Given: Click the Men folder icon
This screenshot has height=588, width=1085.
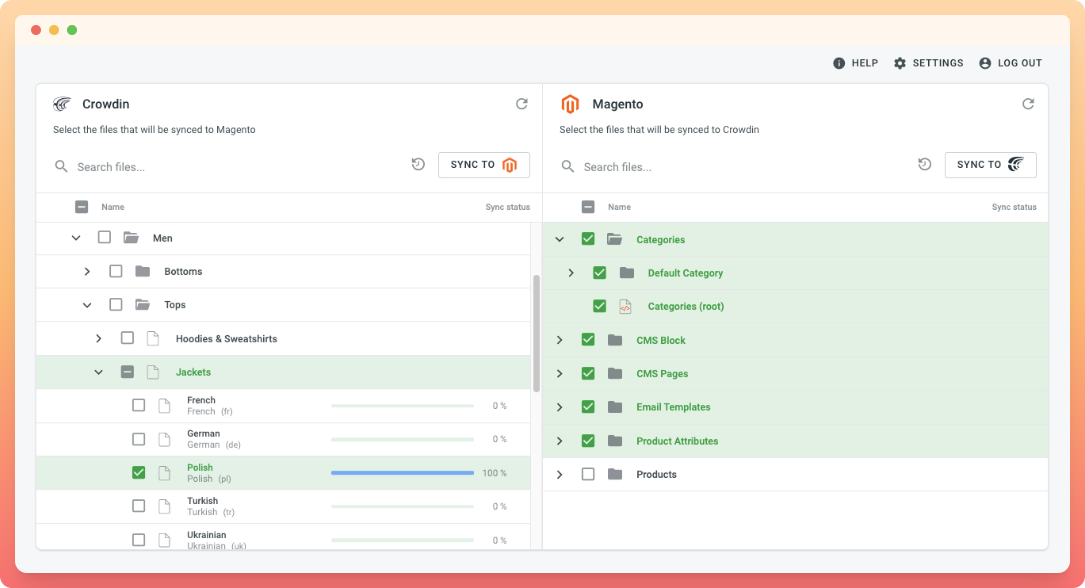Looking at the screenshot, I should point(131,237).
